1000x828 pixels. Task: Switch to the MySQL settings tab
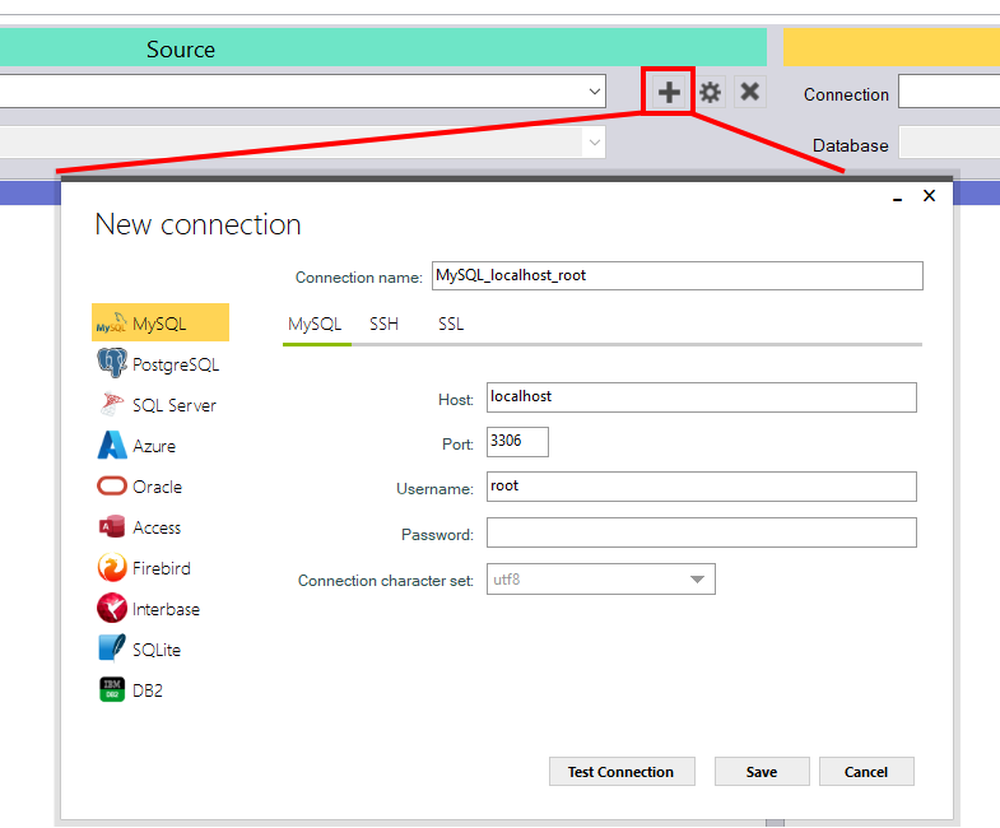(315, 324)
